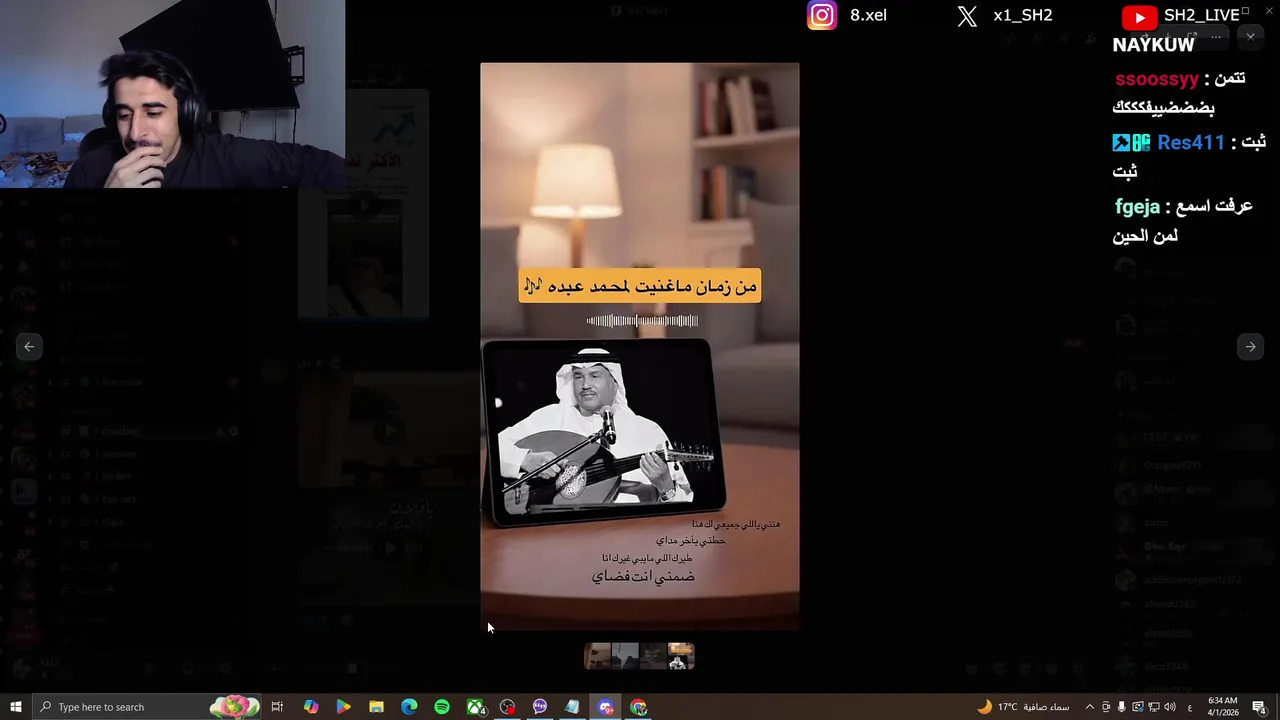1280x720 pixels.
Task: Show hidden system tray icons
Action: tap(1090, 707)
